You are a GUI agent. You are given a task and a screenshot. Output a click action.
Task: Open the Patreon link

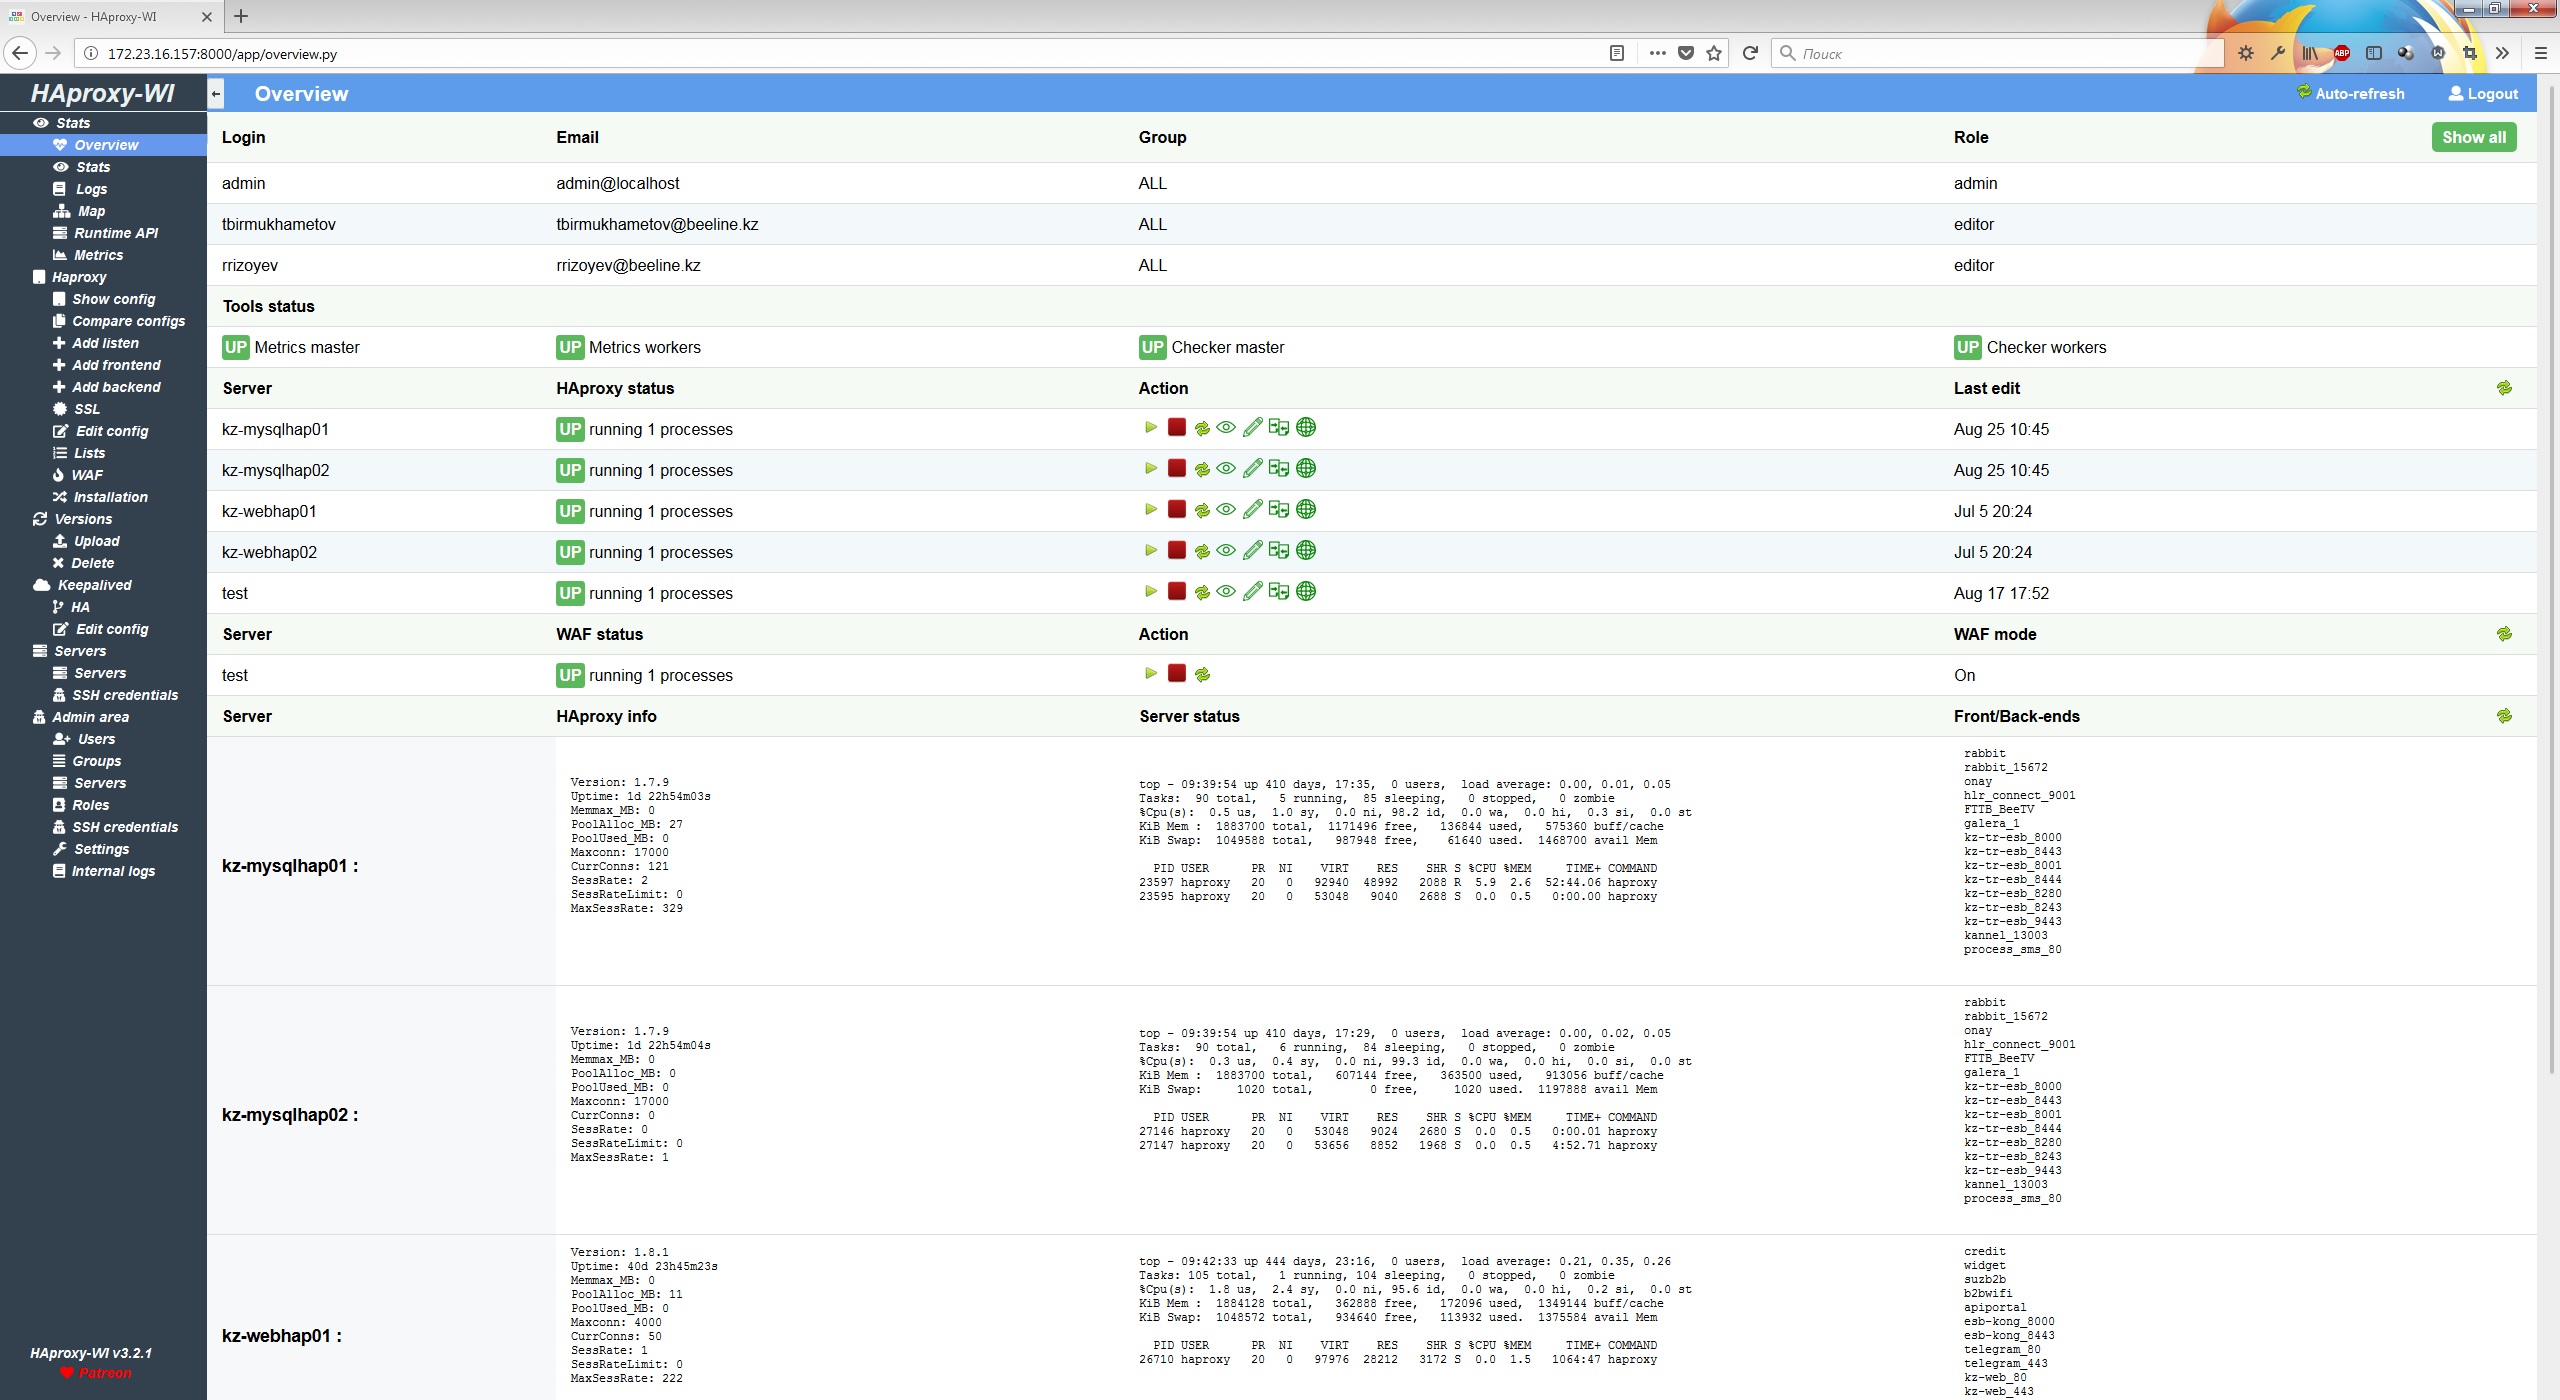(x=104, y=1373)
